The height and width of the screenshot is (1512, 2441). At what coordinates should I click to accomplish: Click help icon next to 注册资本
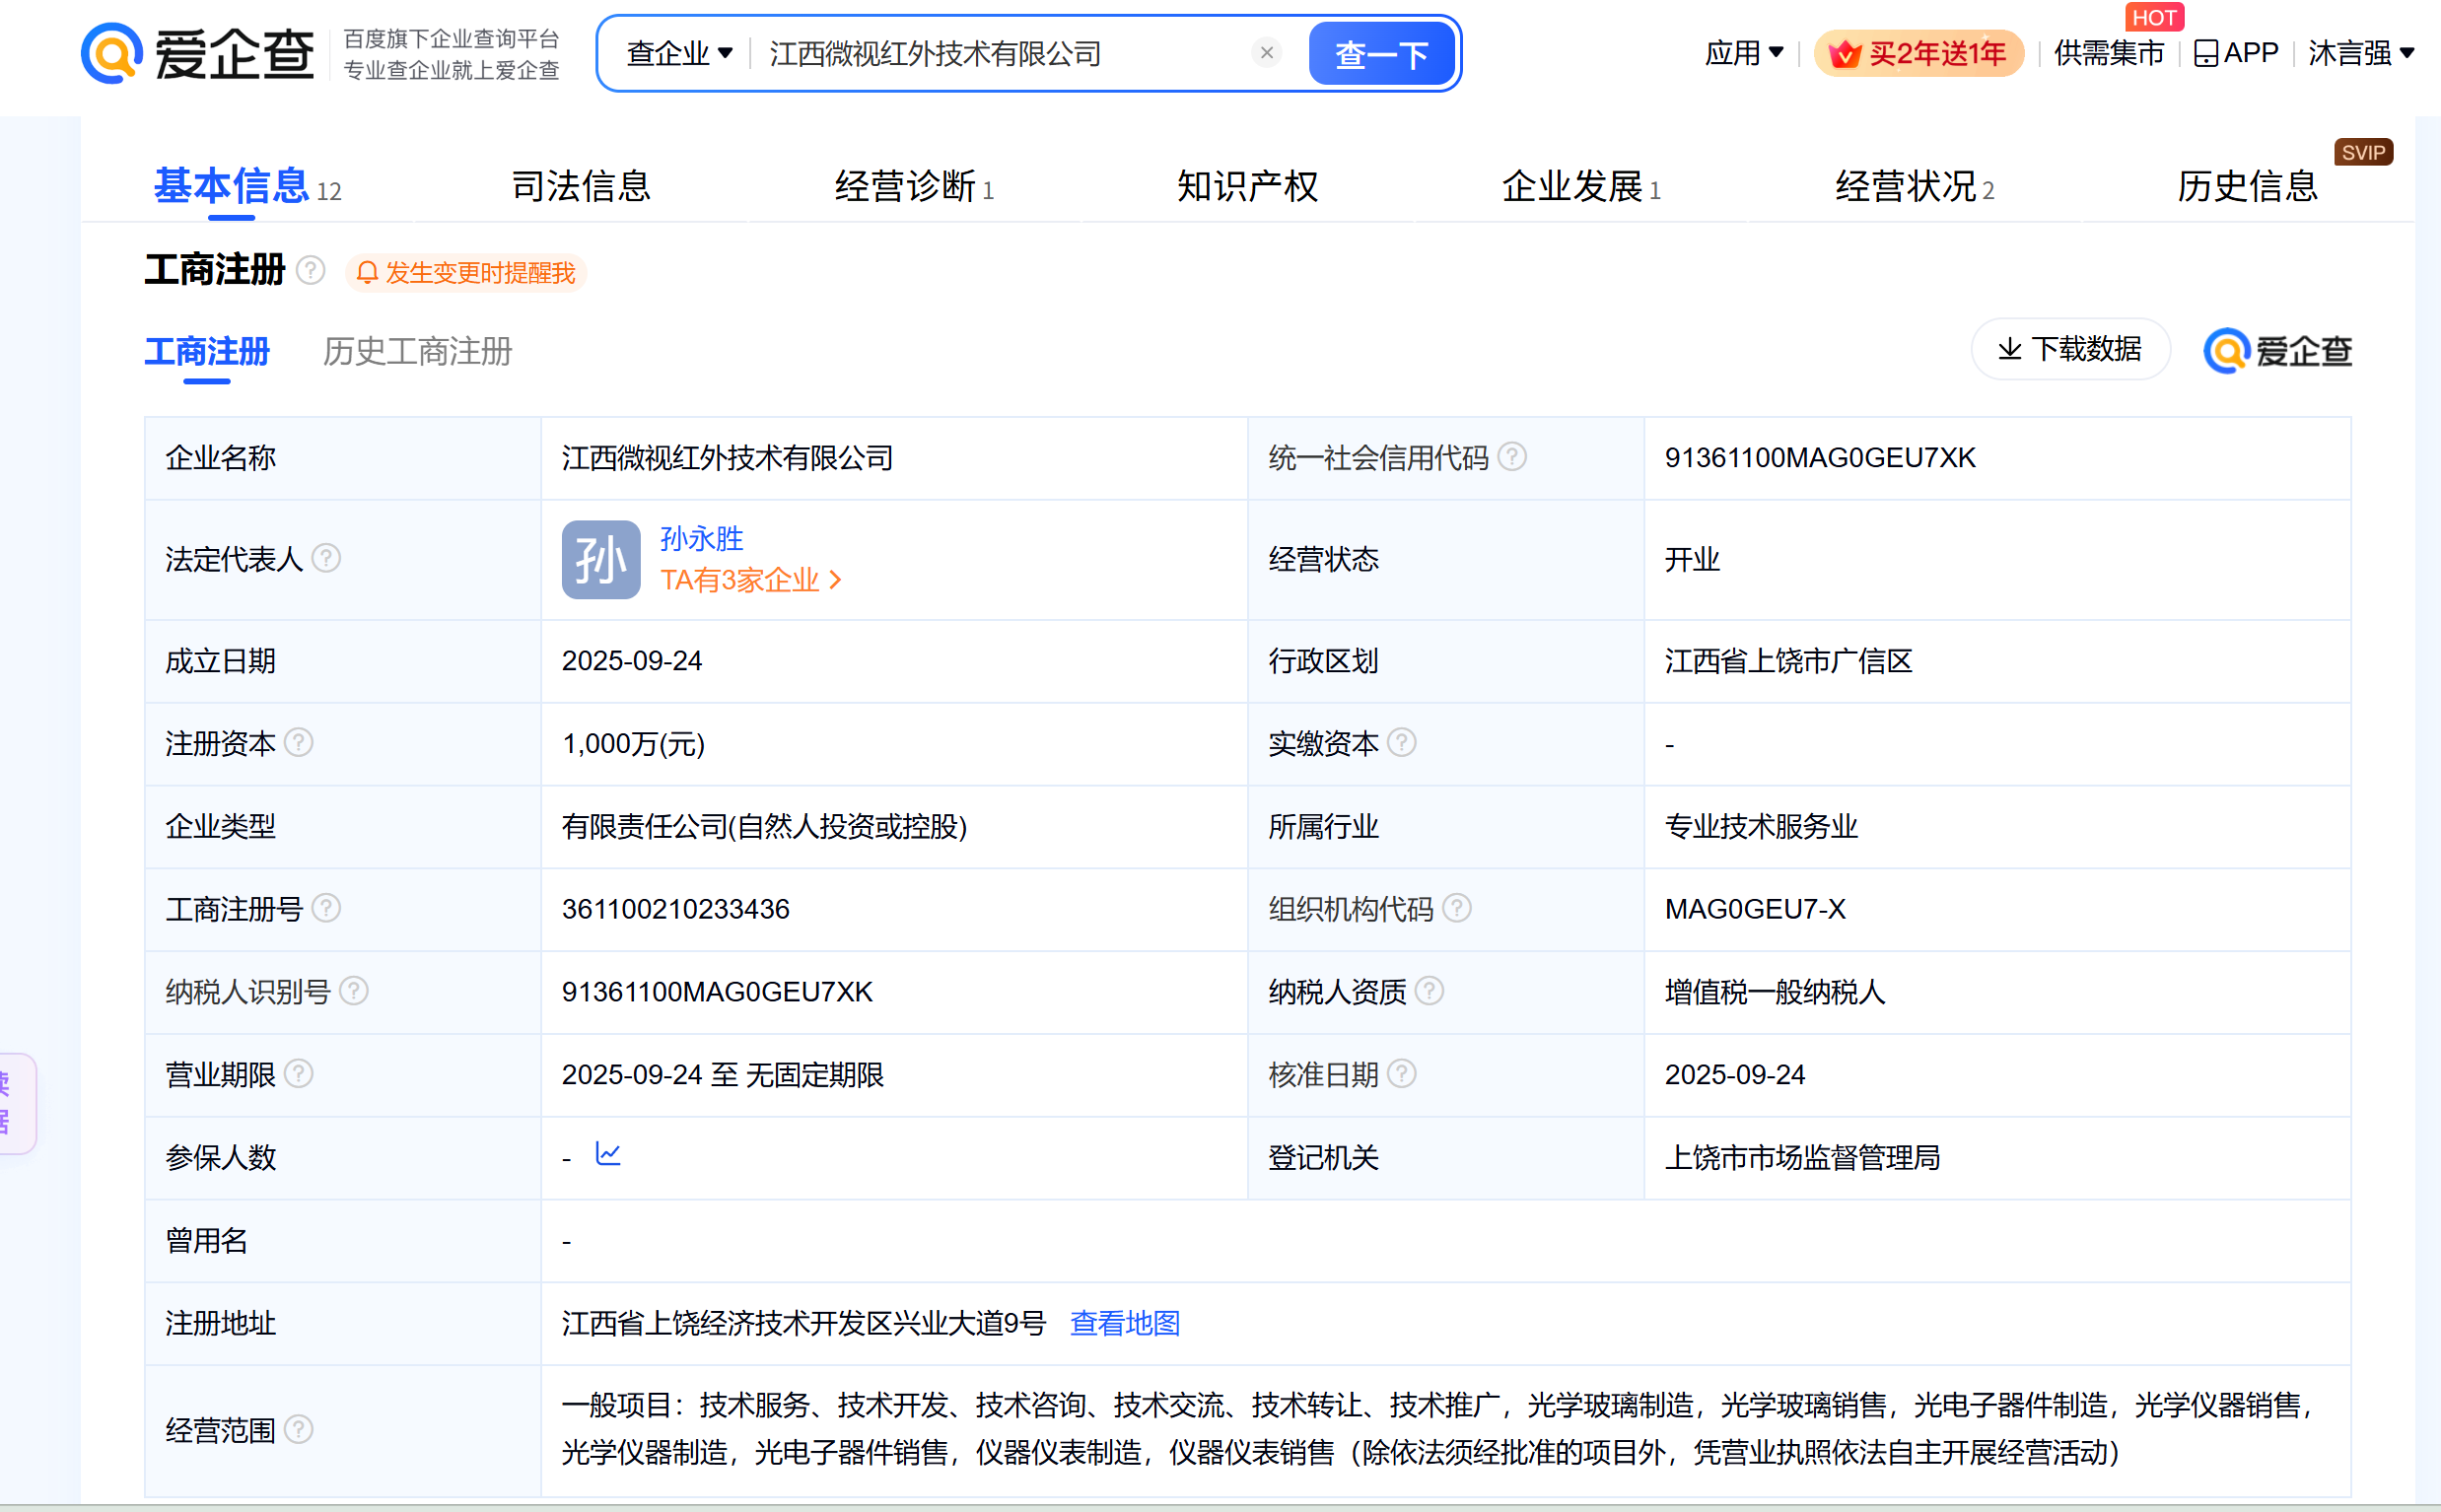coord(298,743)
